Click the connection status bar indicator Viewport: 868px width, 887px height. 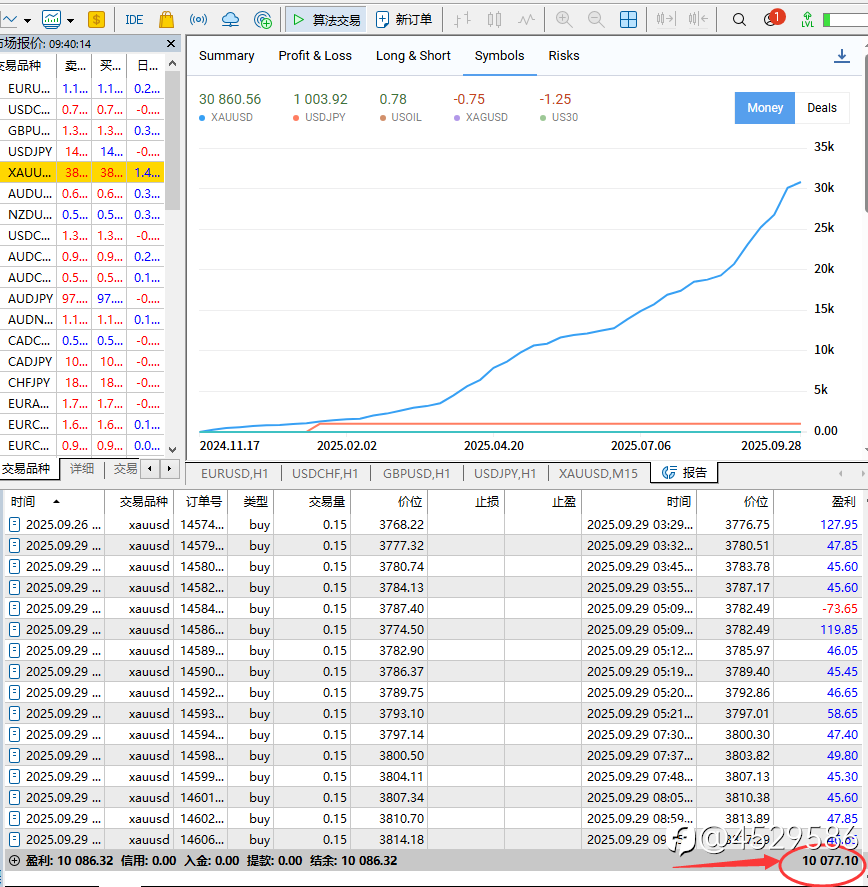click(845, 20)
